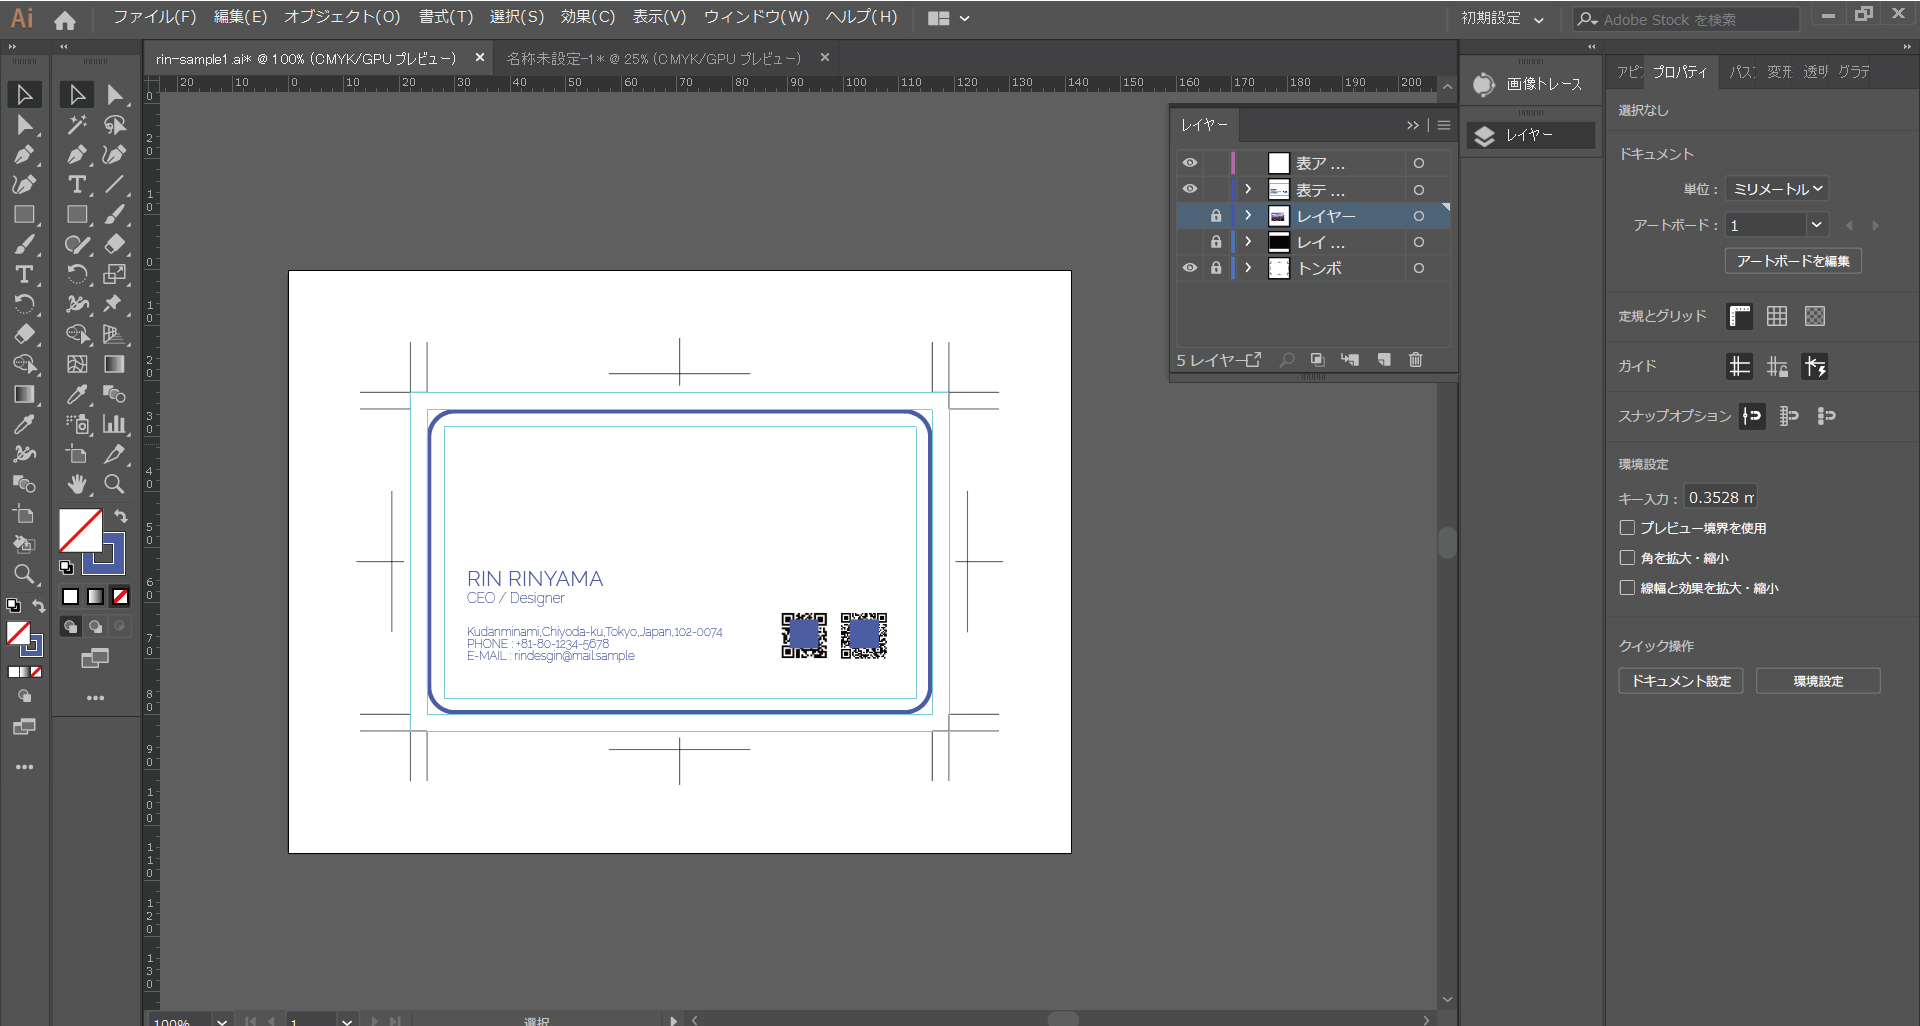Click the canvas vertical scrollbar thumb

pos(1447,543)
